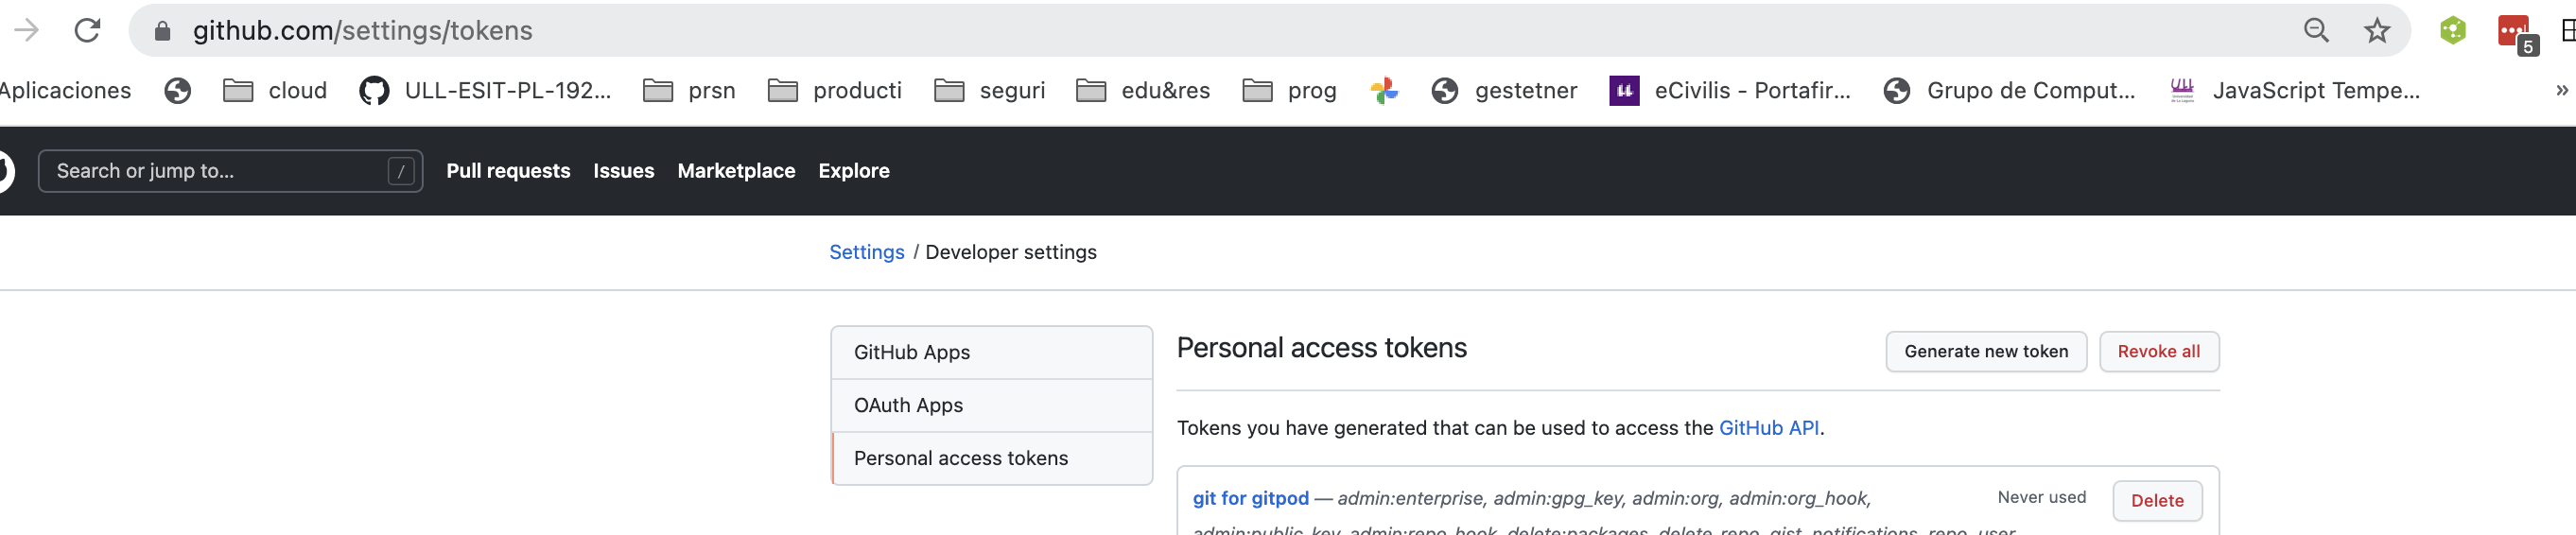Open Pull requests in GitHub header
The width and height of the screenshot is (2576, 535).
pos(508,171)
